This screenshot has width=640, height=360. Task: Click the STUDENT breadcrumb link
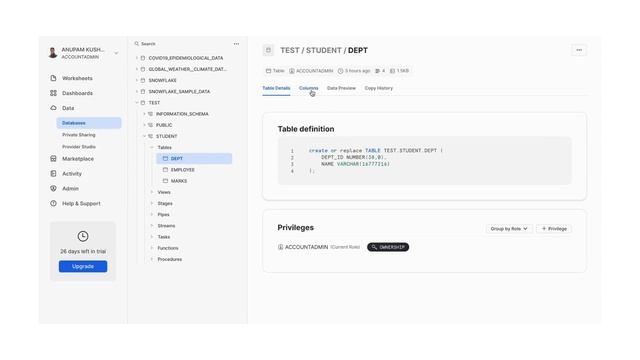pos(323,50)
